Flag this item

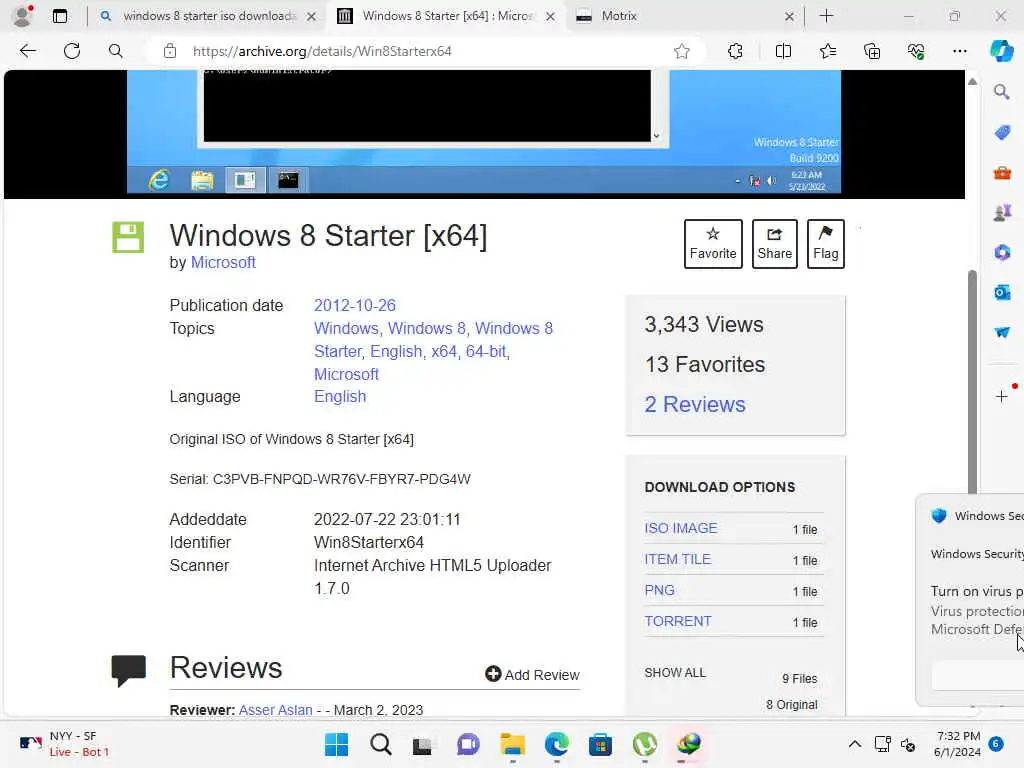pyautogui.click(x=825, y=244)
